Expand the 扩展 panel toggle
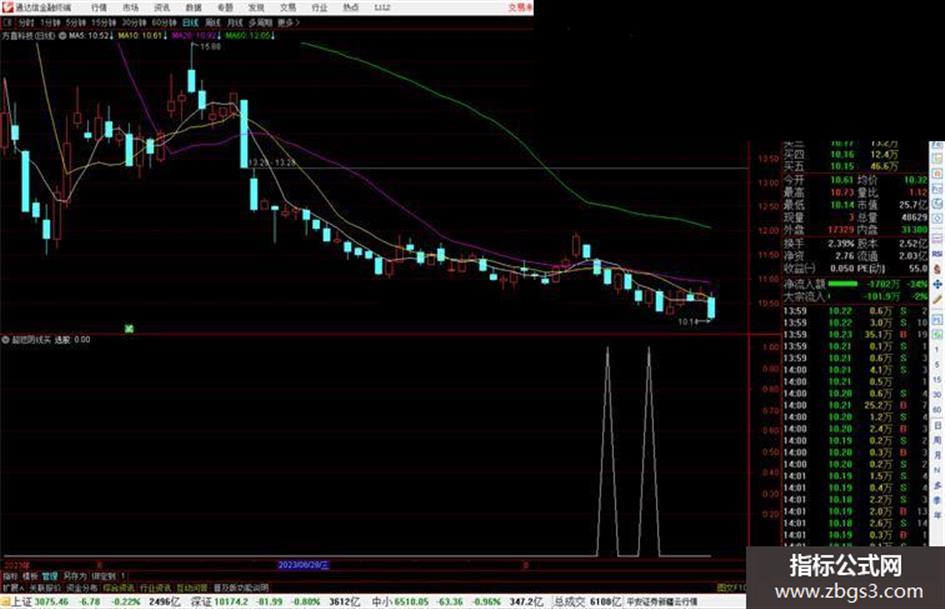The image size is (945, 609). pyautogui.click(x=13, y=587)
